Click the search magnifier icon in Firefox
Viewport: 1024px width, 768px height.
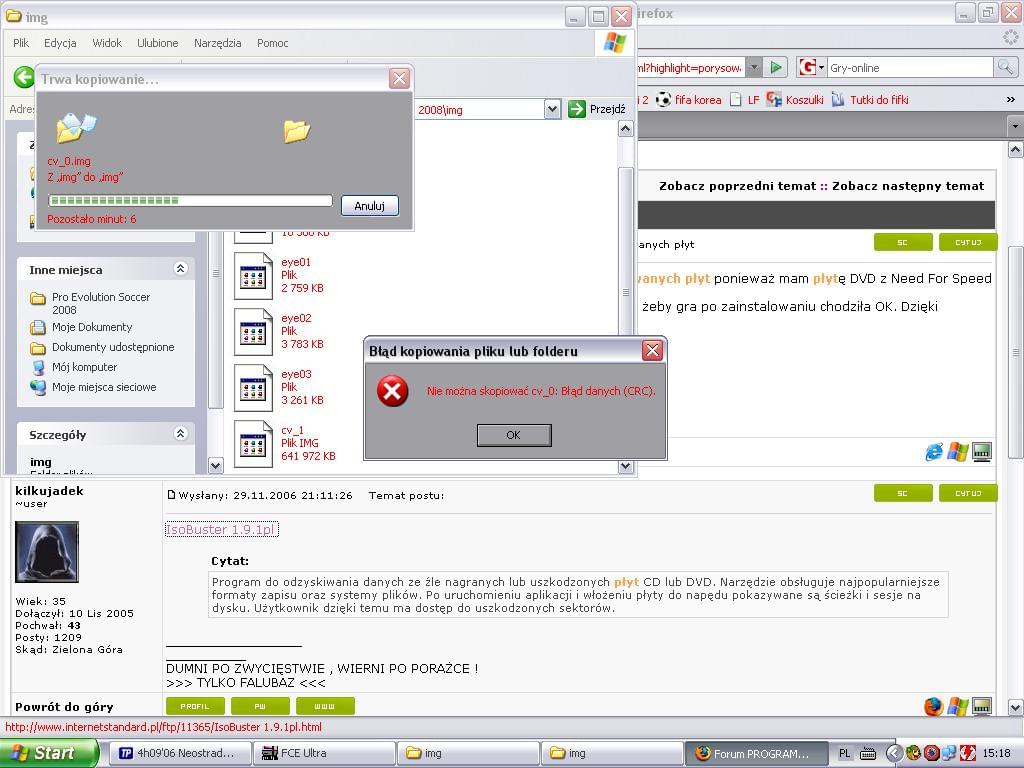pos(1005,68)
